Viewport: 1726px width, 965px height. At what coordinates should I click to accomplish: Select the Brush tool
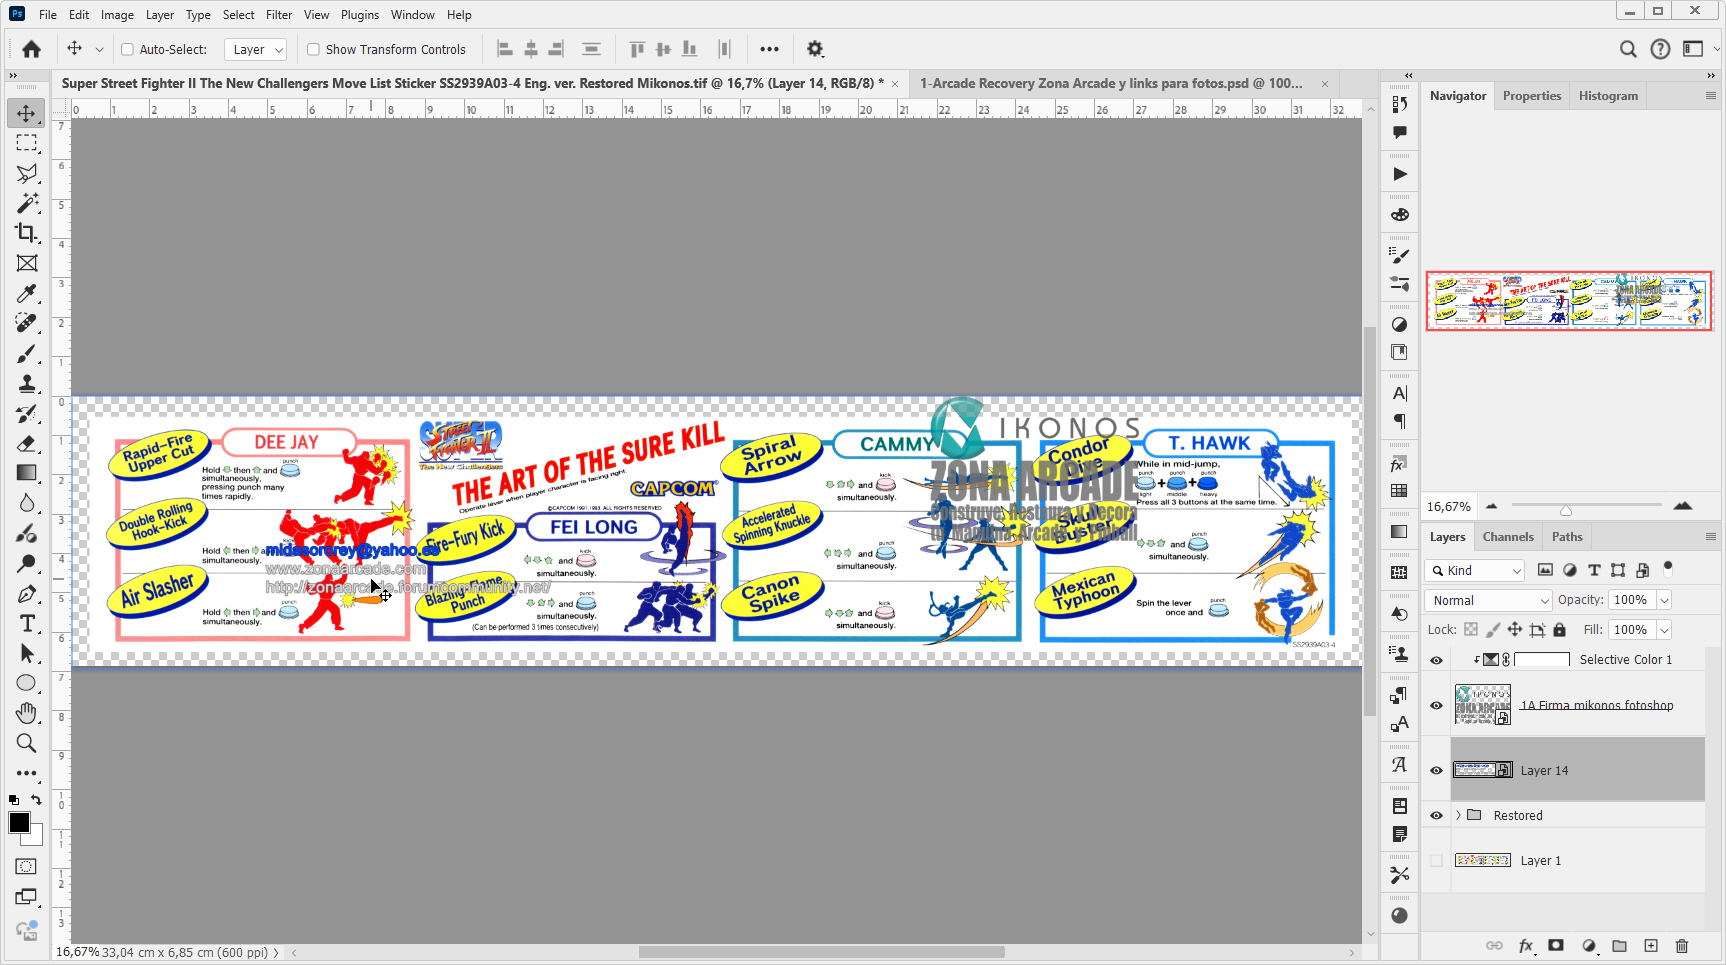coord(27,353)
